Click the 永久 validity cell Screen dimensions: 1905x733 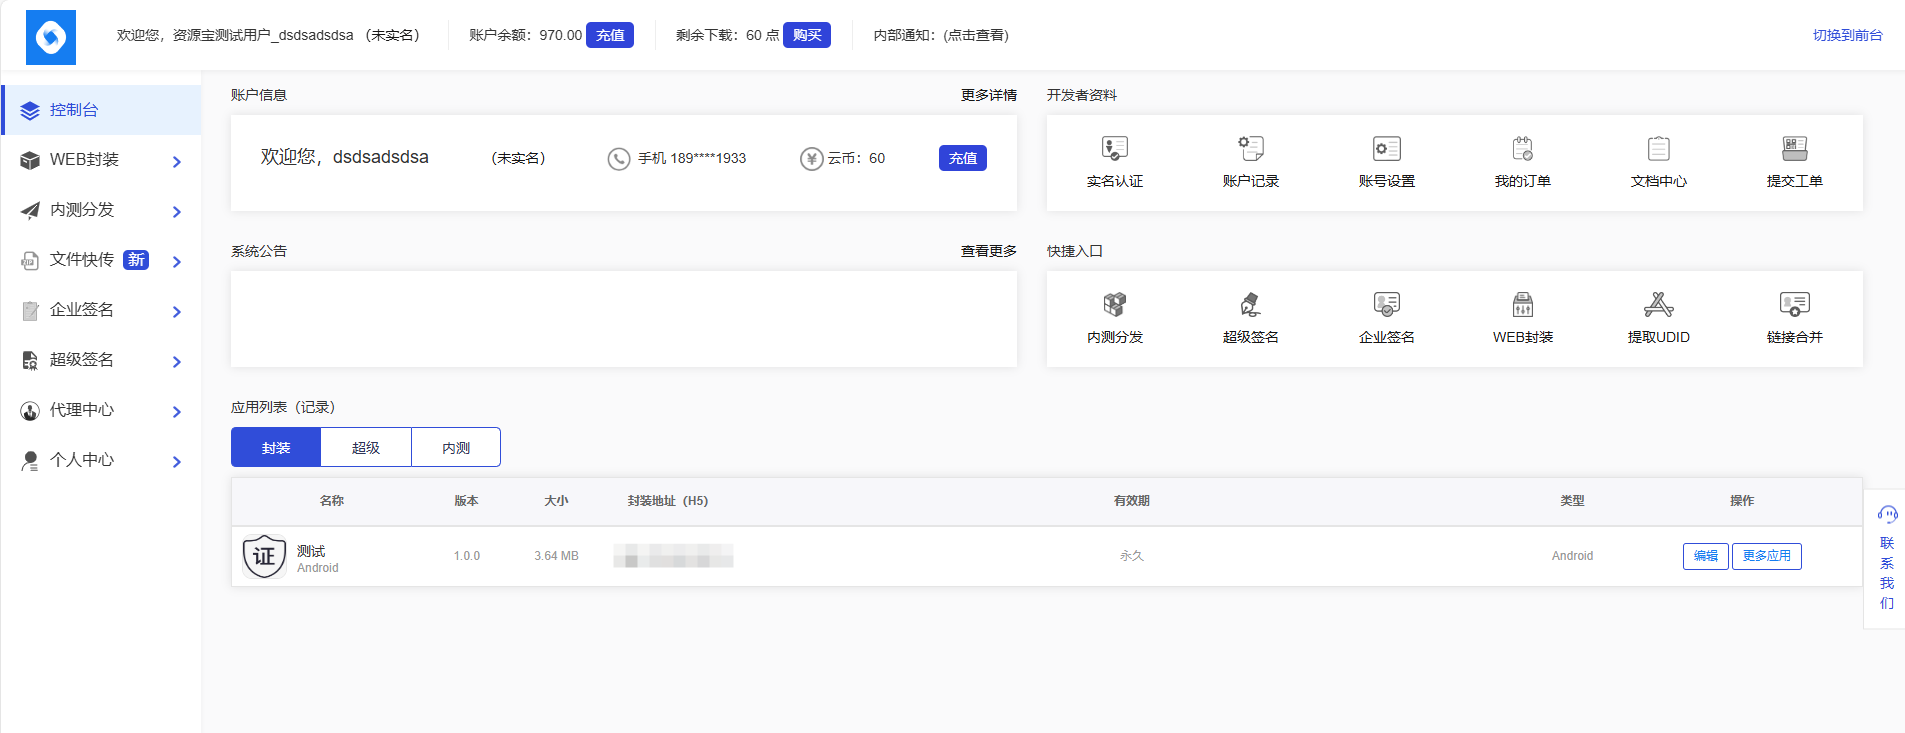(1132, 556)
